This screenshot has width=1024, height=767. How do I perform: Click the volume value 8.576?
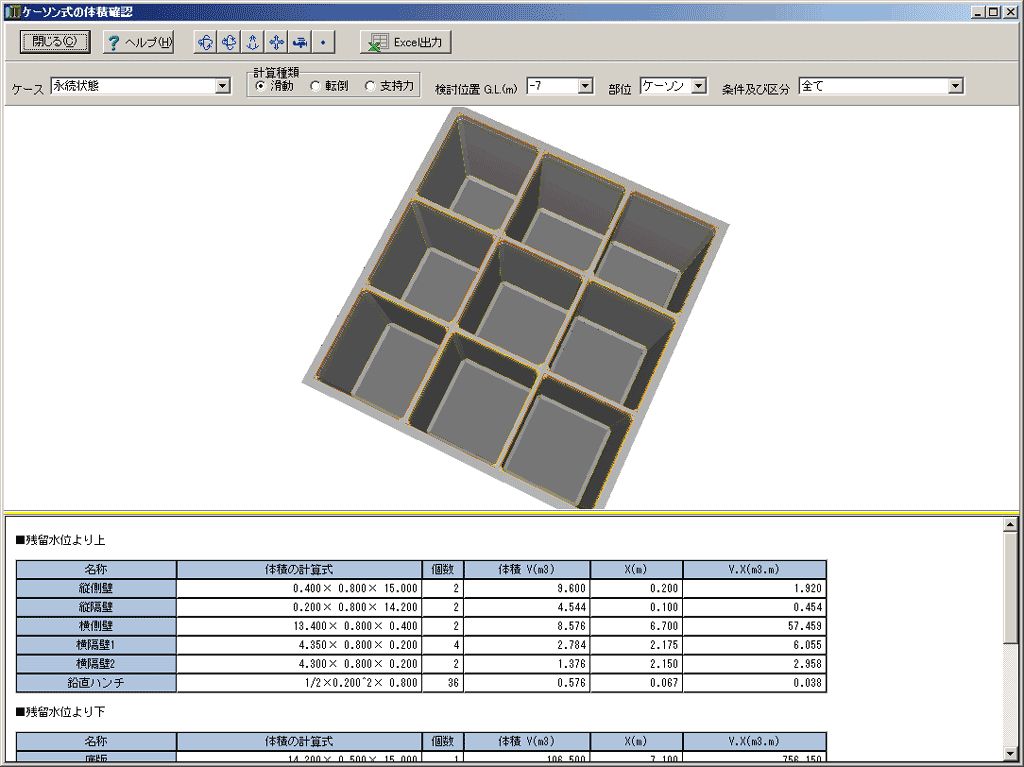point(527,626)
